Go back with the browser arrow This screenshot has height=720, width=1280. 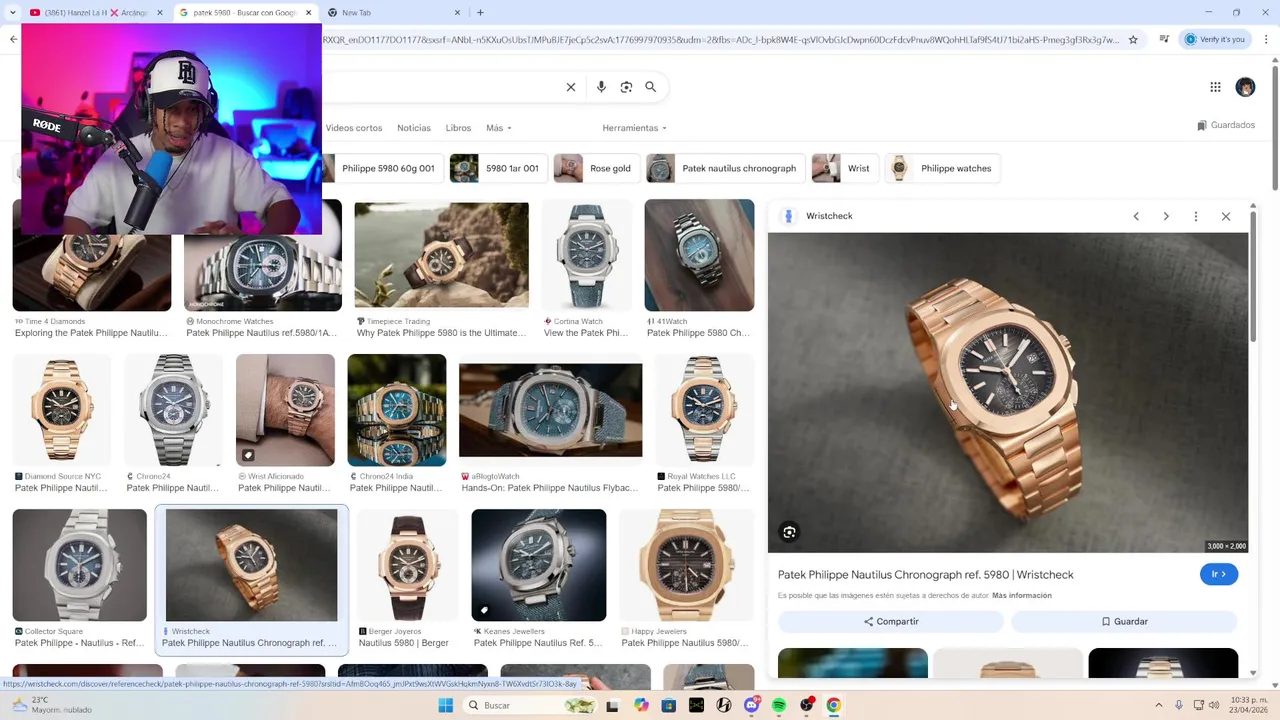(13, 40)
